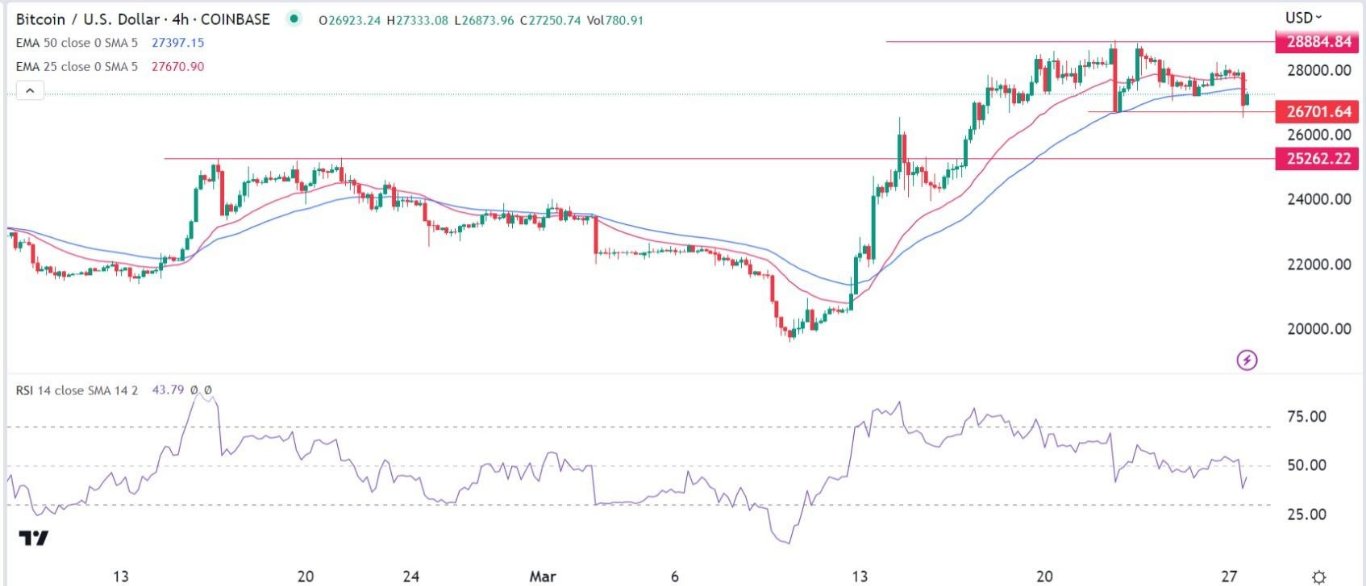This screenshot has width=1366, height=586.
Task: Open the USD currency dropdown
Action: tap(1304, 17)
